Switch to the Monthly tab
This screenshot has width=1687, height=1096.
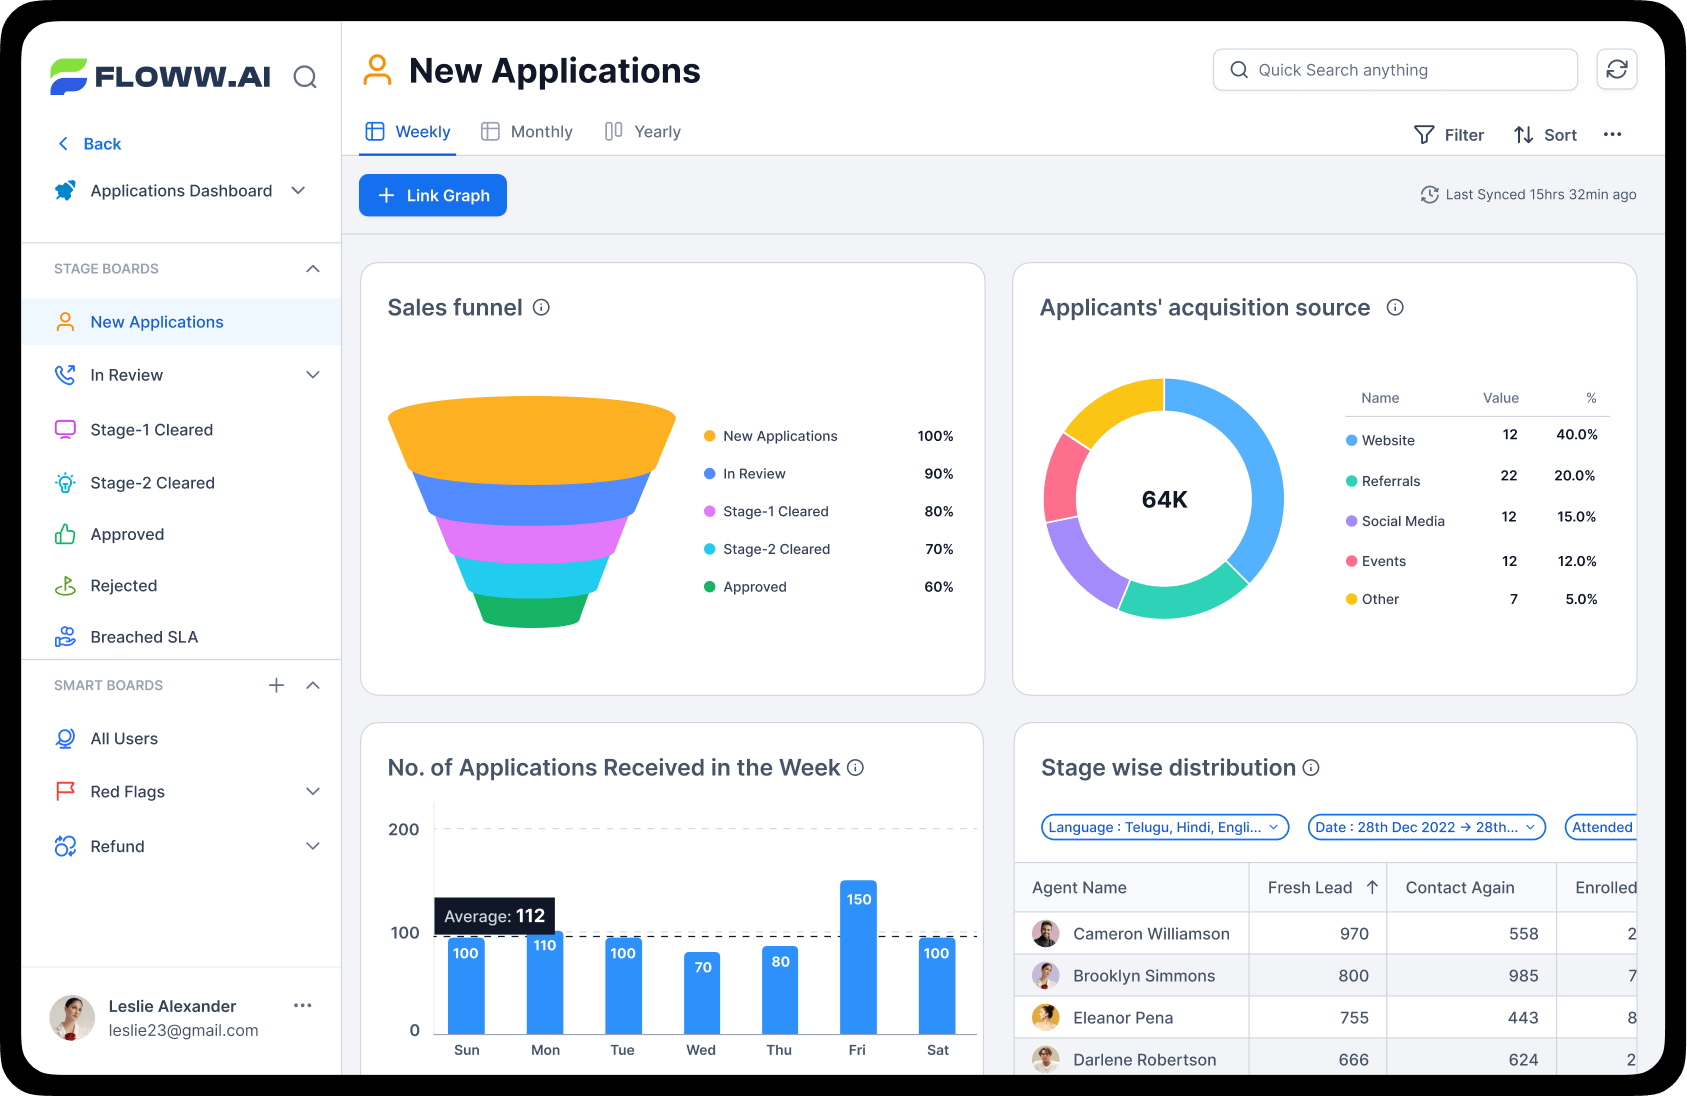click(x=527, y=132)
